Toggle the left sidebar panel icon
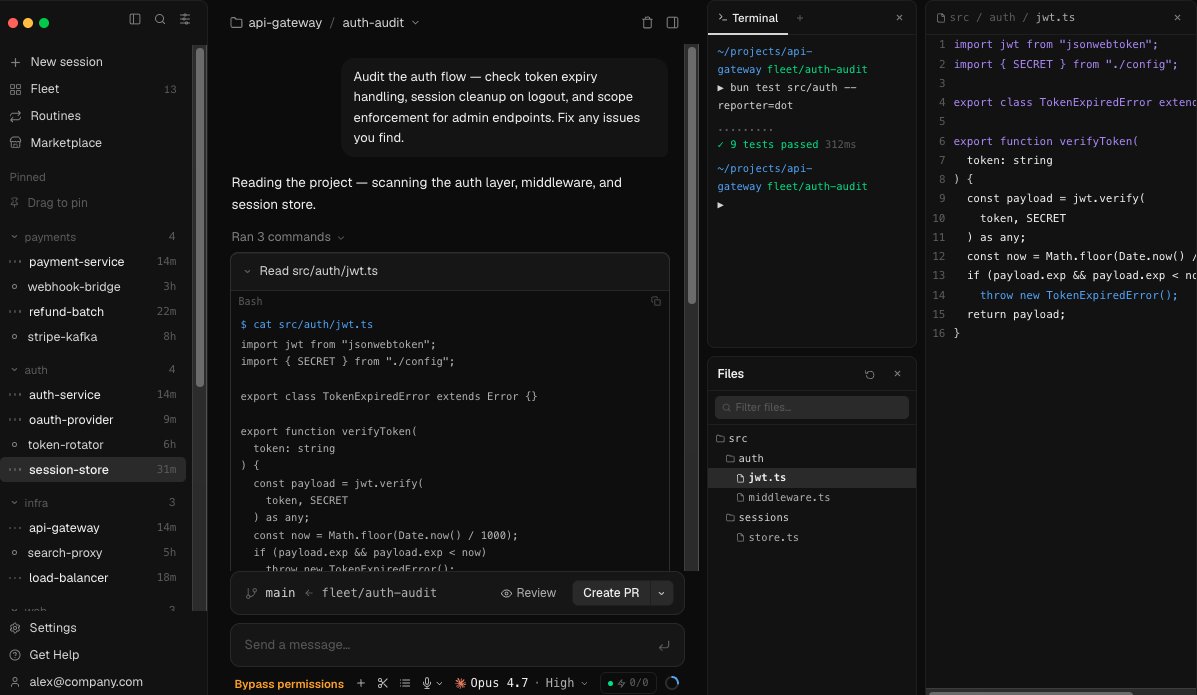Image resolution: width=1197 pixels, height=695 pixels. tap(135, 19)
